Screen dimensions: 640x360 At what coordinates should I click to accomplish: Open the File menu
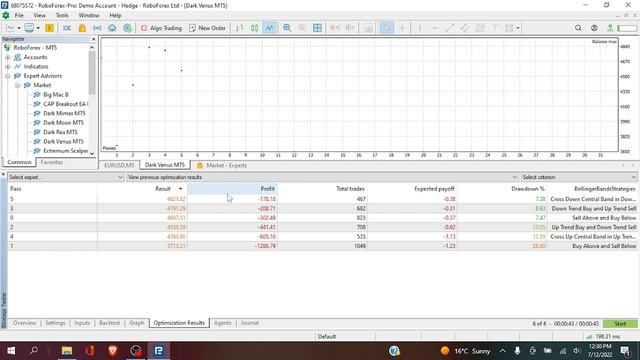pos(19,16)
